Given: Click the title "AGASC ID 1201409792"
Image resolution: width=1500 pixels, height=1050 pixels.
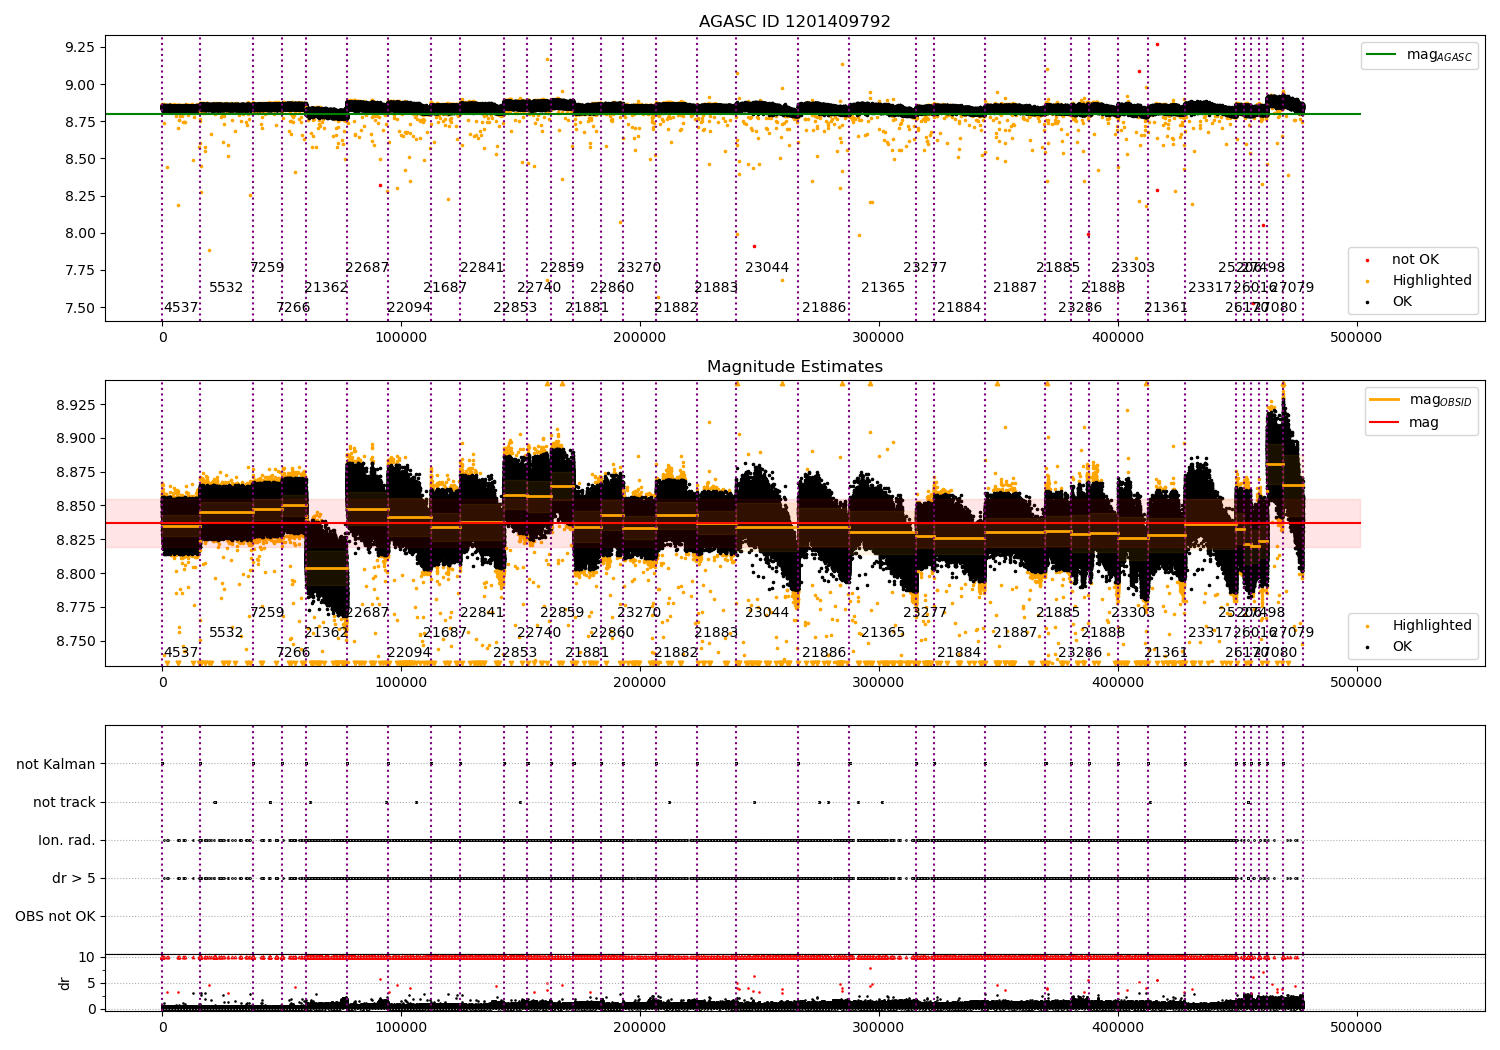Looking at the screenshot, I should point(795,21).
